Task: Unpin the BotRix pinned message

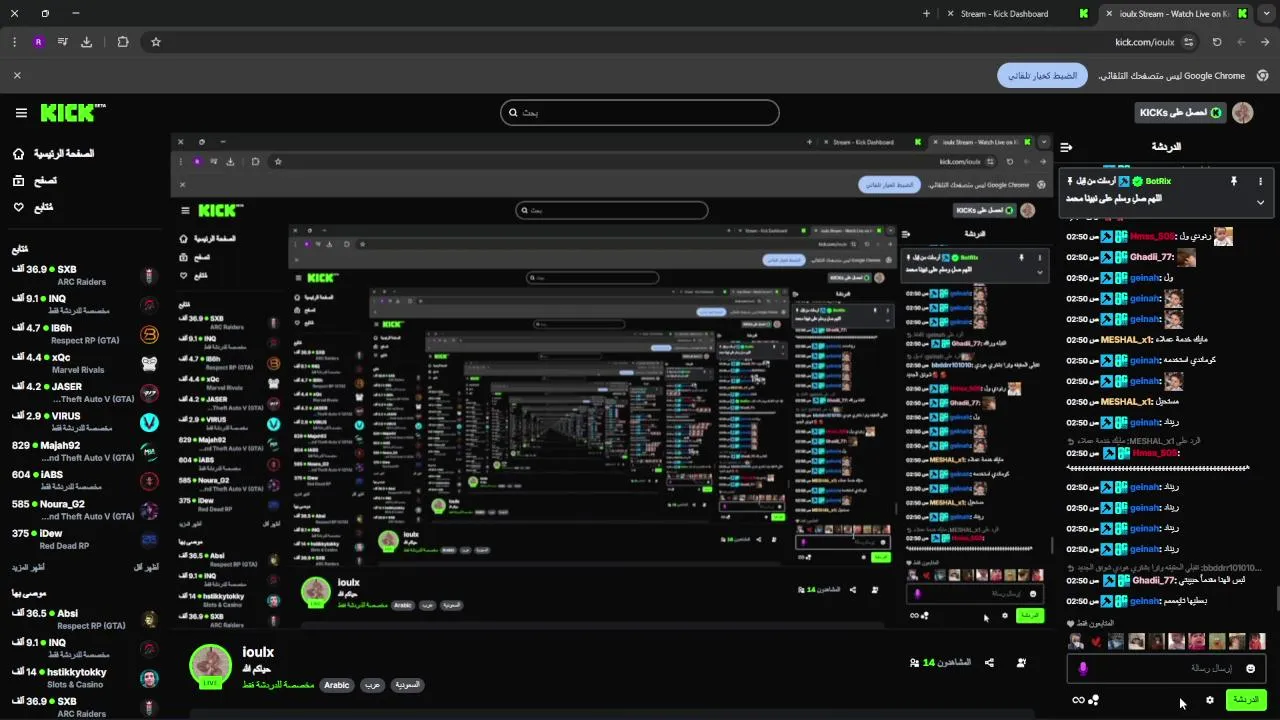Action: coord(1233,181)
